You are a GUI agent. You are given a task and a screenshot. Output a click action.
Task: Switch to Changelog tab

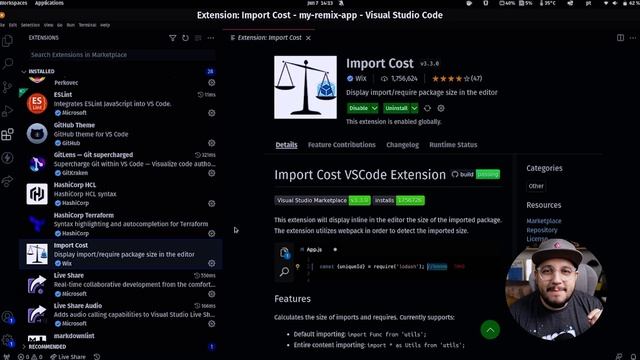pos(402,145)
